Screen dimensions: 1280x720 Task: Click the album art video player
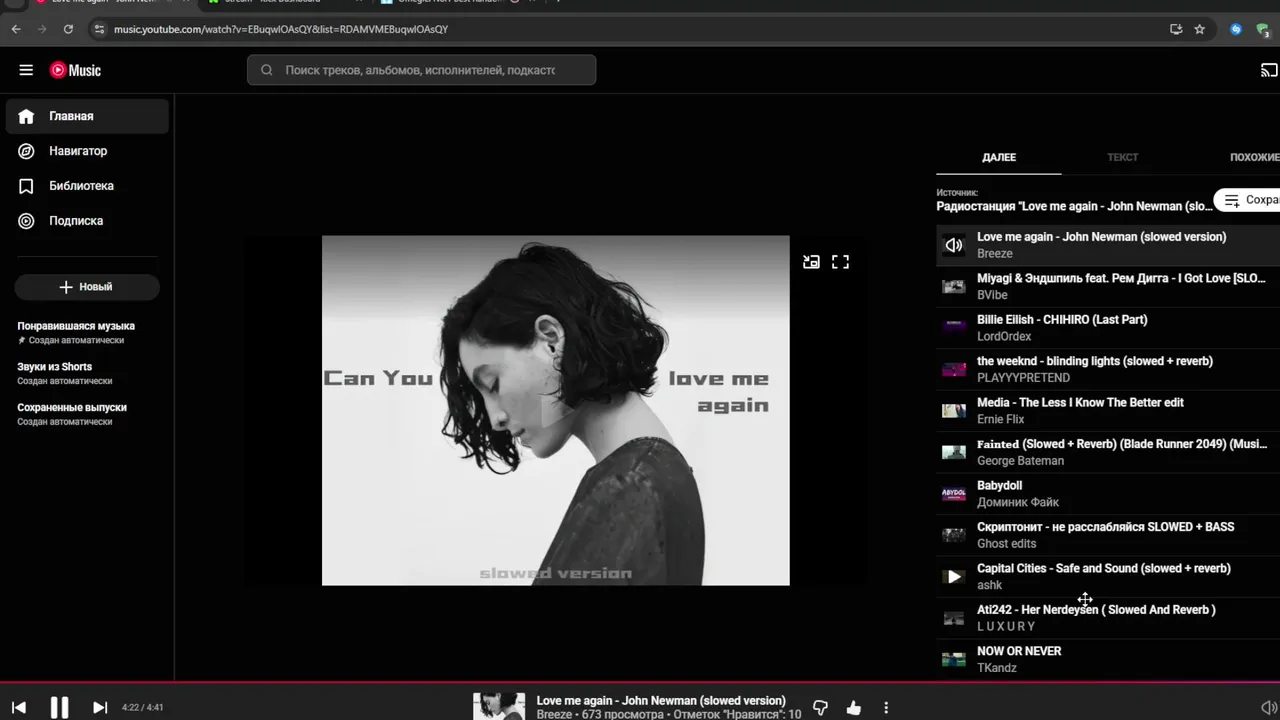556,410
